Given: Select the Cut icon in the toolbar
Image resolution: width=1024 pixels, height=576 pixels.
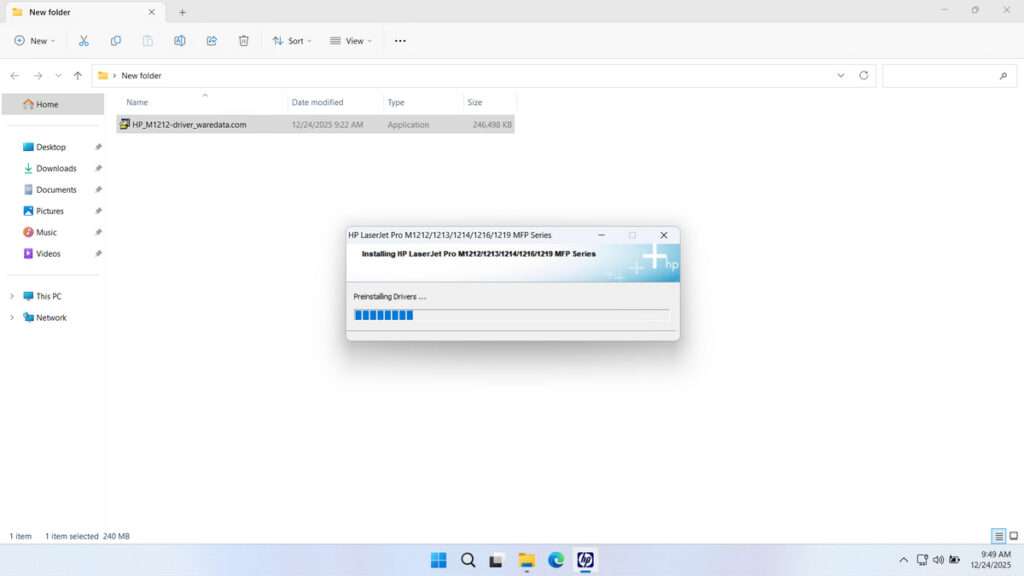Looking at the screenshot, I should click(x=84, y=40).
